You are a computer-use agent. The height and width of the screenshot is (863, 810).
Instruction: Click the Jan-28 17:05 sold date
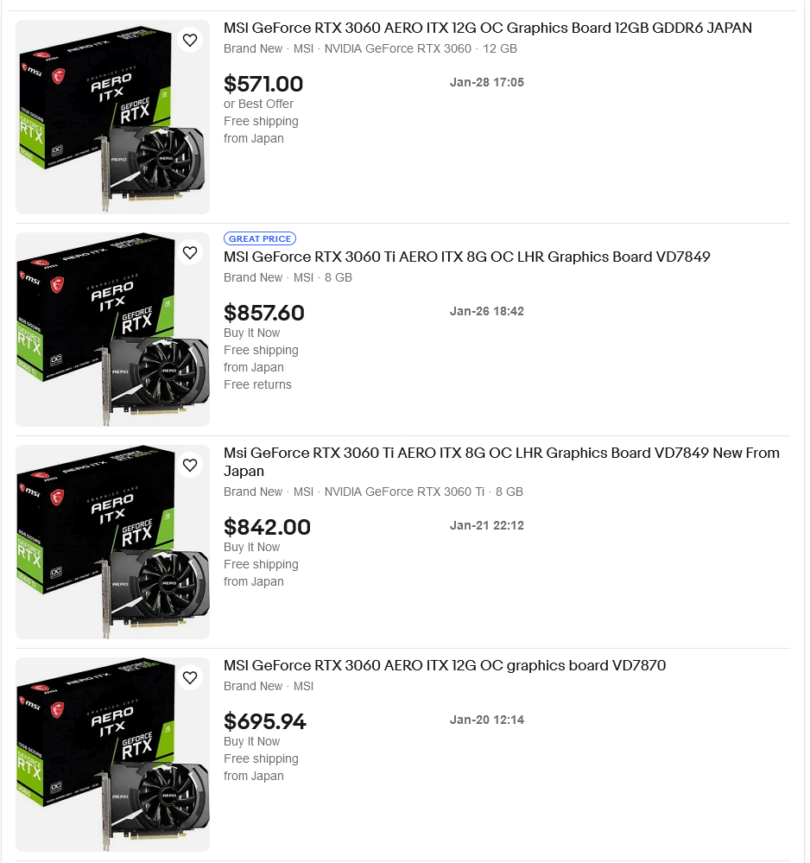[x=487, y=82]
